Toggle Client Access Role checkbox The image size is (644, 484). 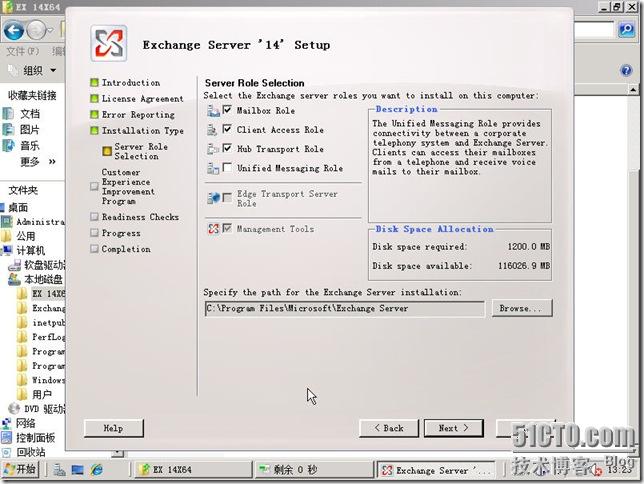click(x=227, y=129)
